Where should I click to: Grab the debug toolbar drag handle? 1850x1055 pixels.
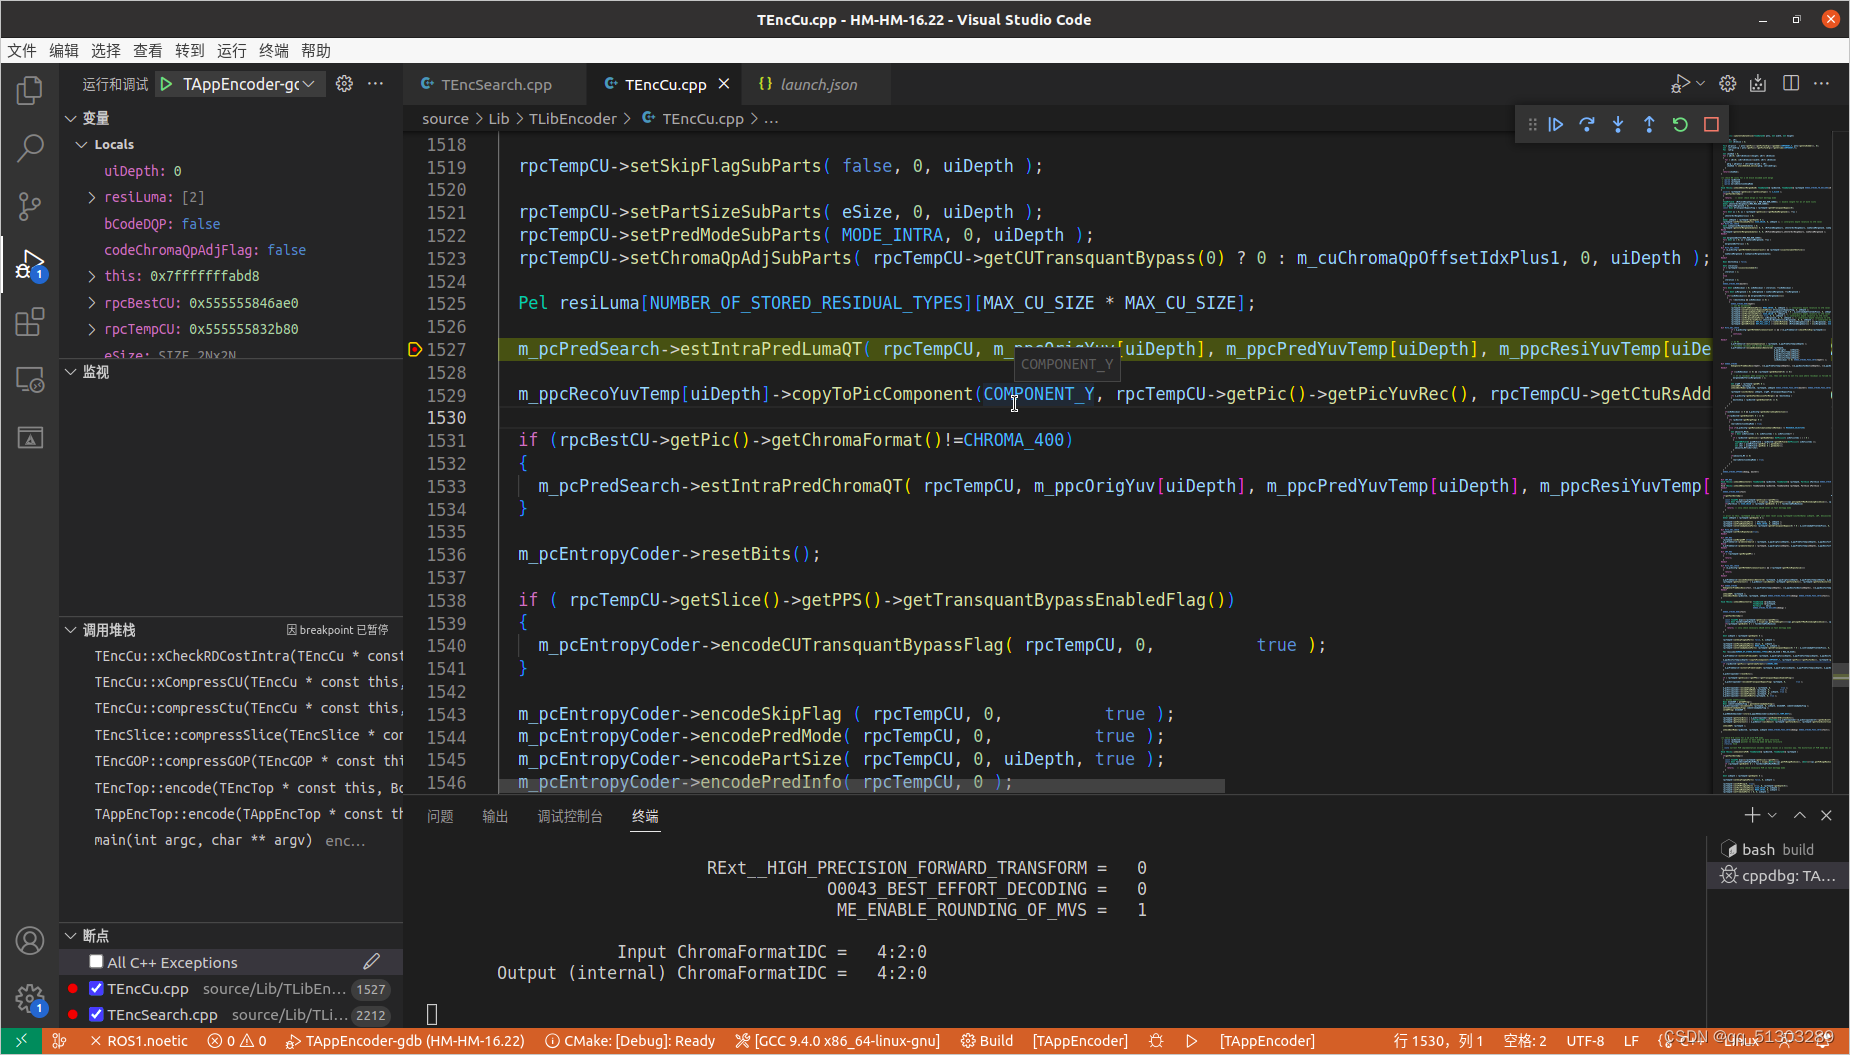pos(1532,124)
